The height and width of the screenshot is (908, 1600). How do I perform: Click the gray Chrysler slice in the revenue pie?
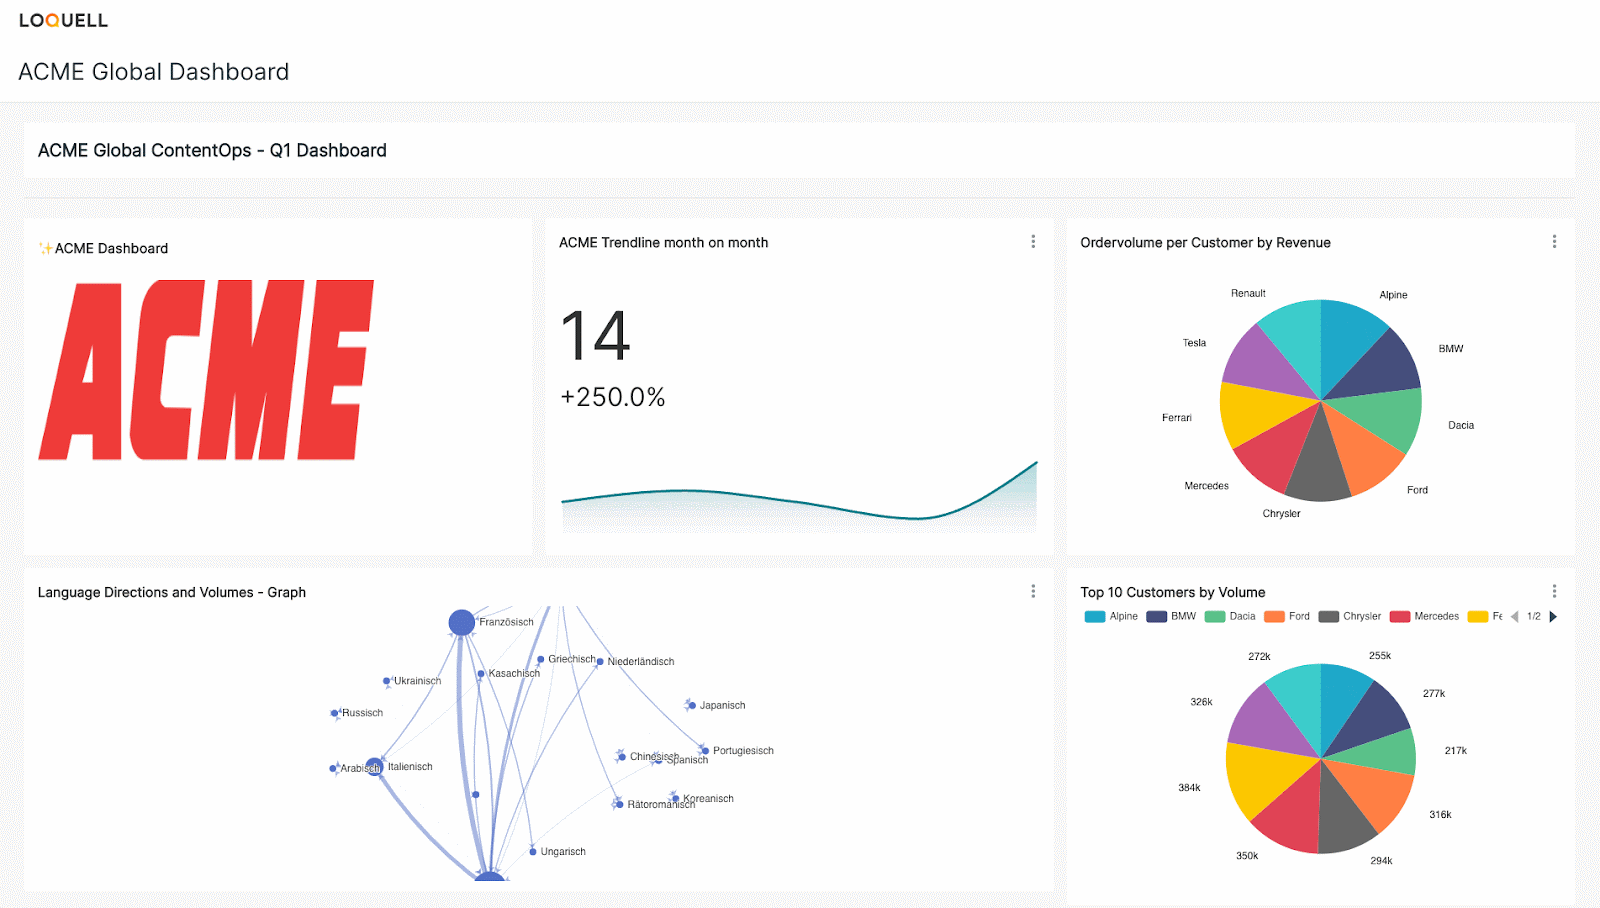pos(1319,465)
